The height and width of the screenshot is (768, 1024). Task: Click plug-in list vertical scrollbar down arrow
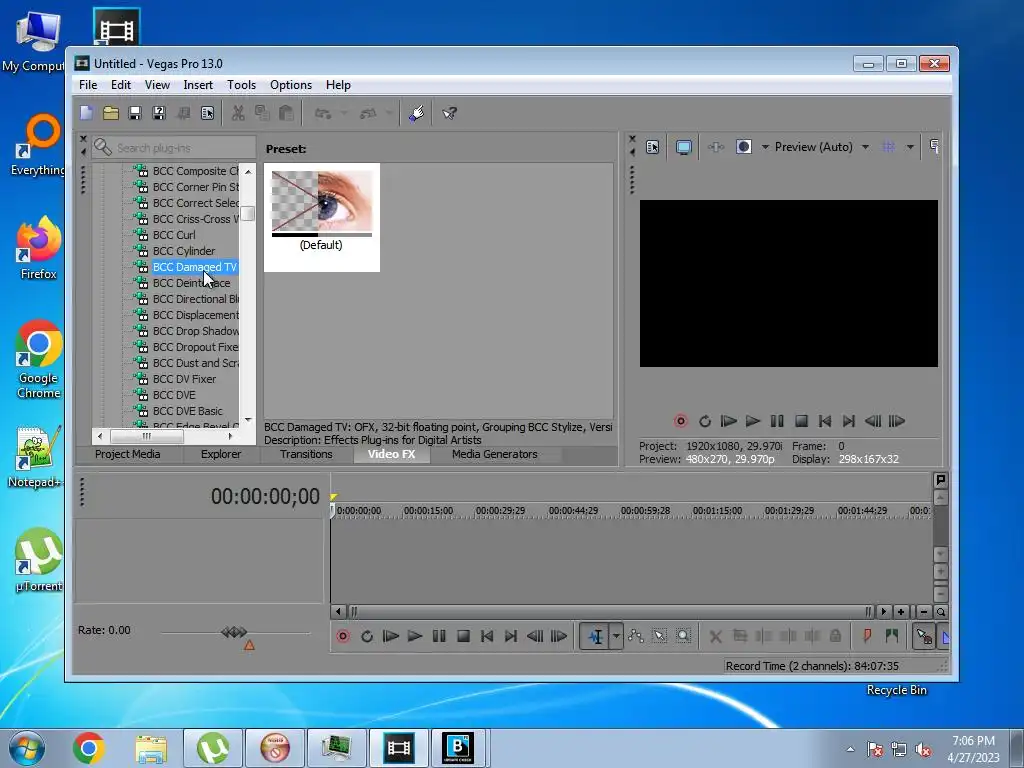tap(248, 419)
